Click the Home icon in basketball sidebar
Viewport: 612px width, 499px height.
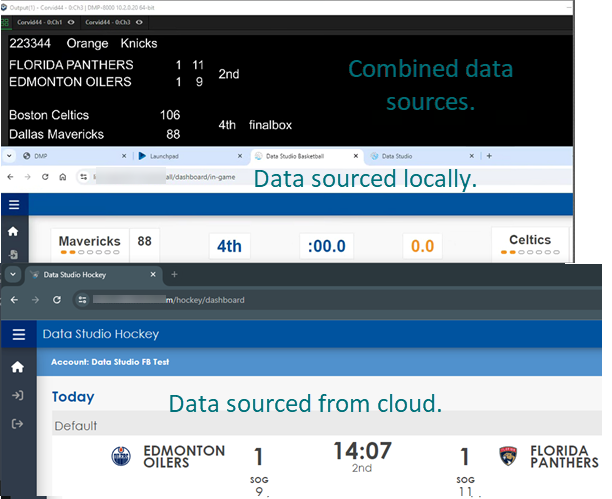pos(13,231)
